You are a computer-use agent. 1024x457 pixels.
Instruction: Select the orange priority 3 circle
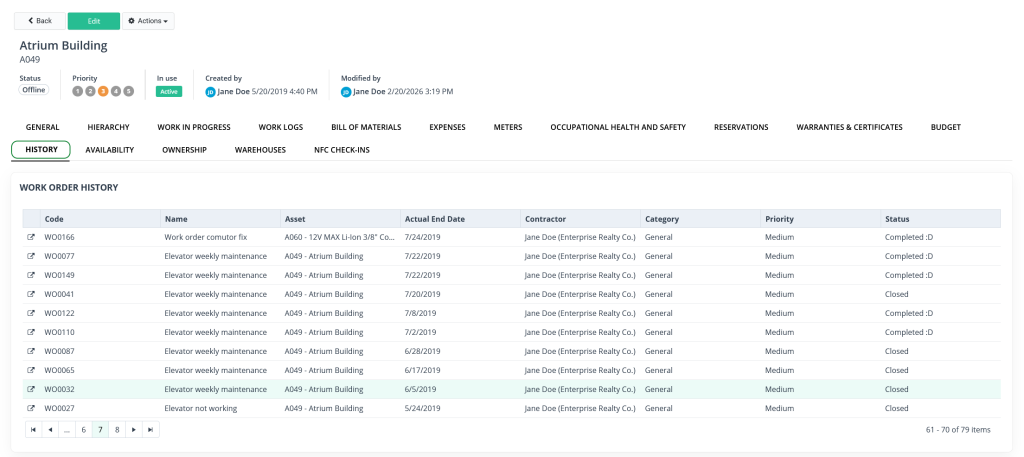[103, 91]
